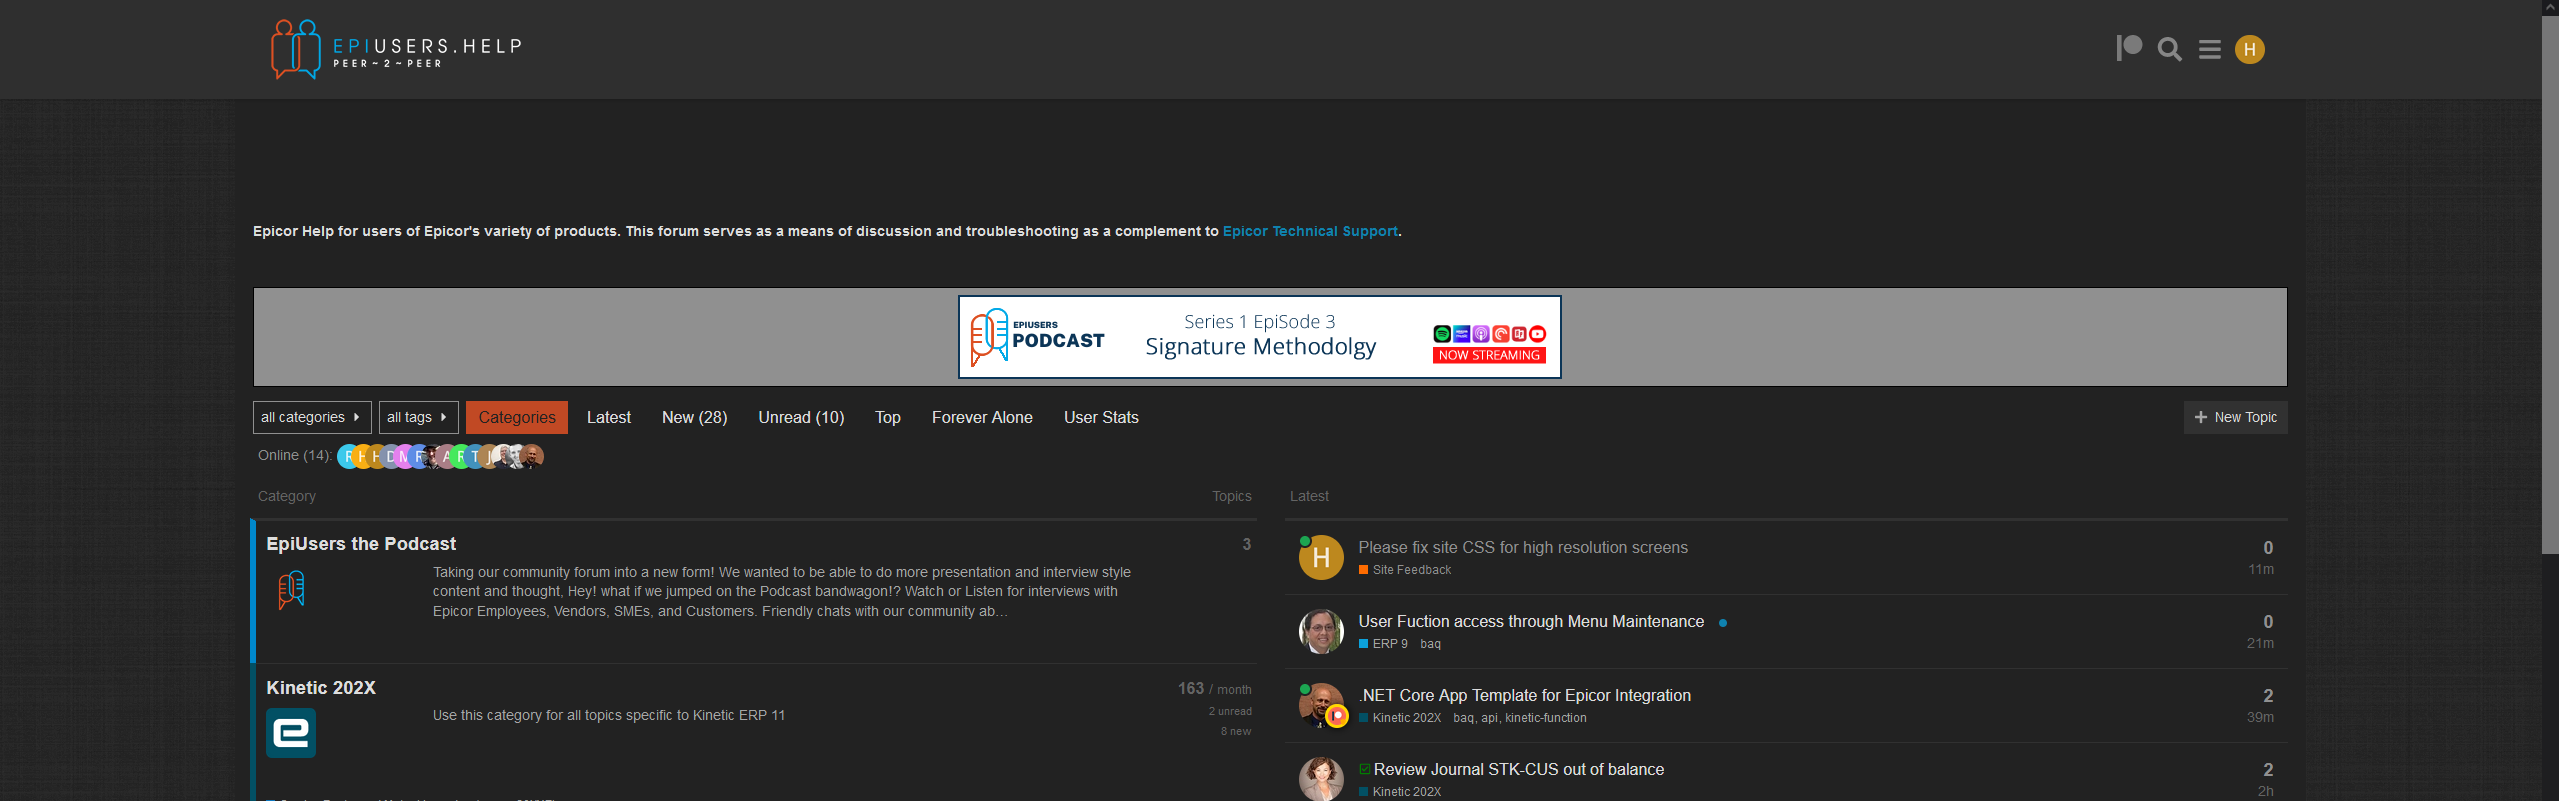Click the 11m timestamp on site CSS topic
The height and width of the screenshot is (801, 2559).
[x=2261, y=570]
